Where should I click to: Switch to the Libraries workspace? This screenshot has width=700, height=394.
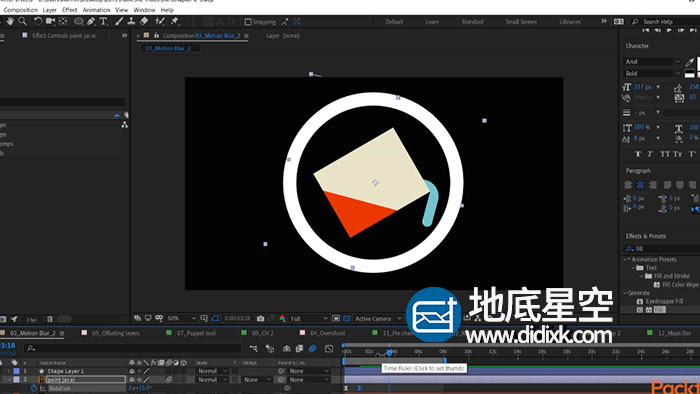click(x=570, y=21)
